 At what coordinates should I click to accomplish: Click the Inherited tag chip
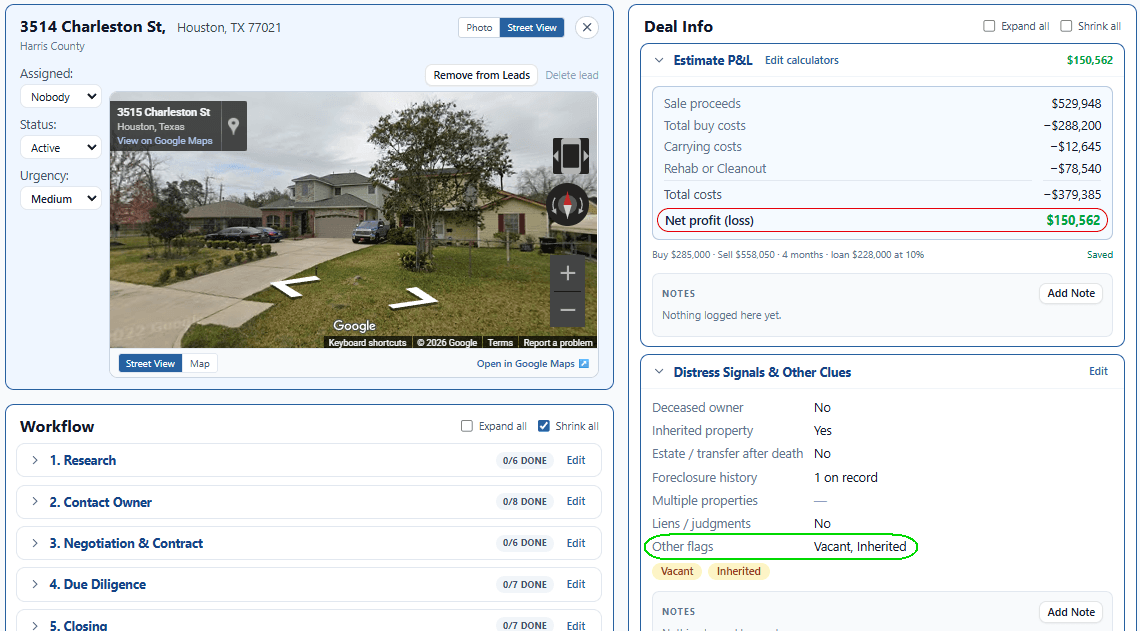pos(739,571)
